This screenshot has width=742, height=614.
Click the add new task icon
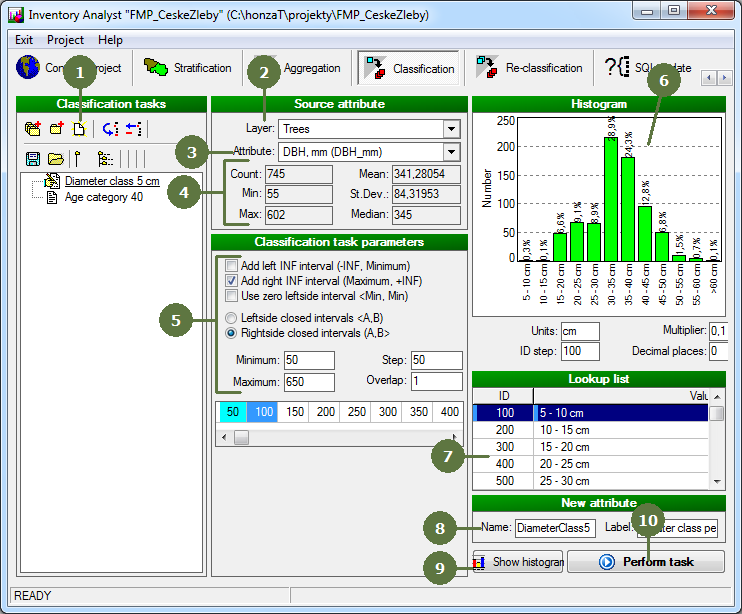click(x=56, y=129)
